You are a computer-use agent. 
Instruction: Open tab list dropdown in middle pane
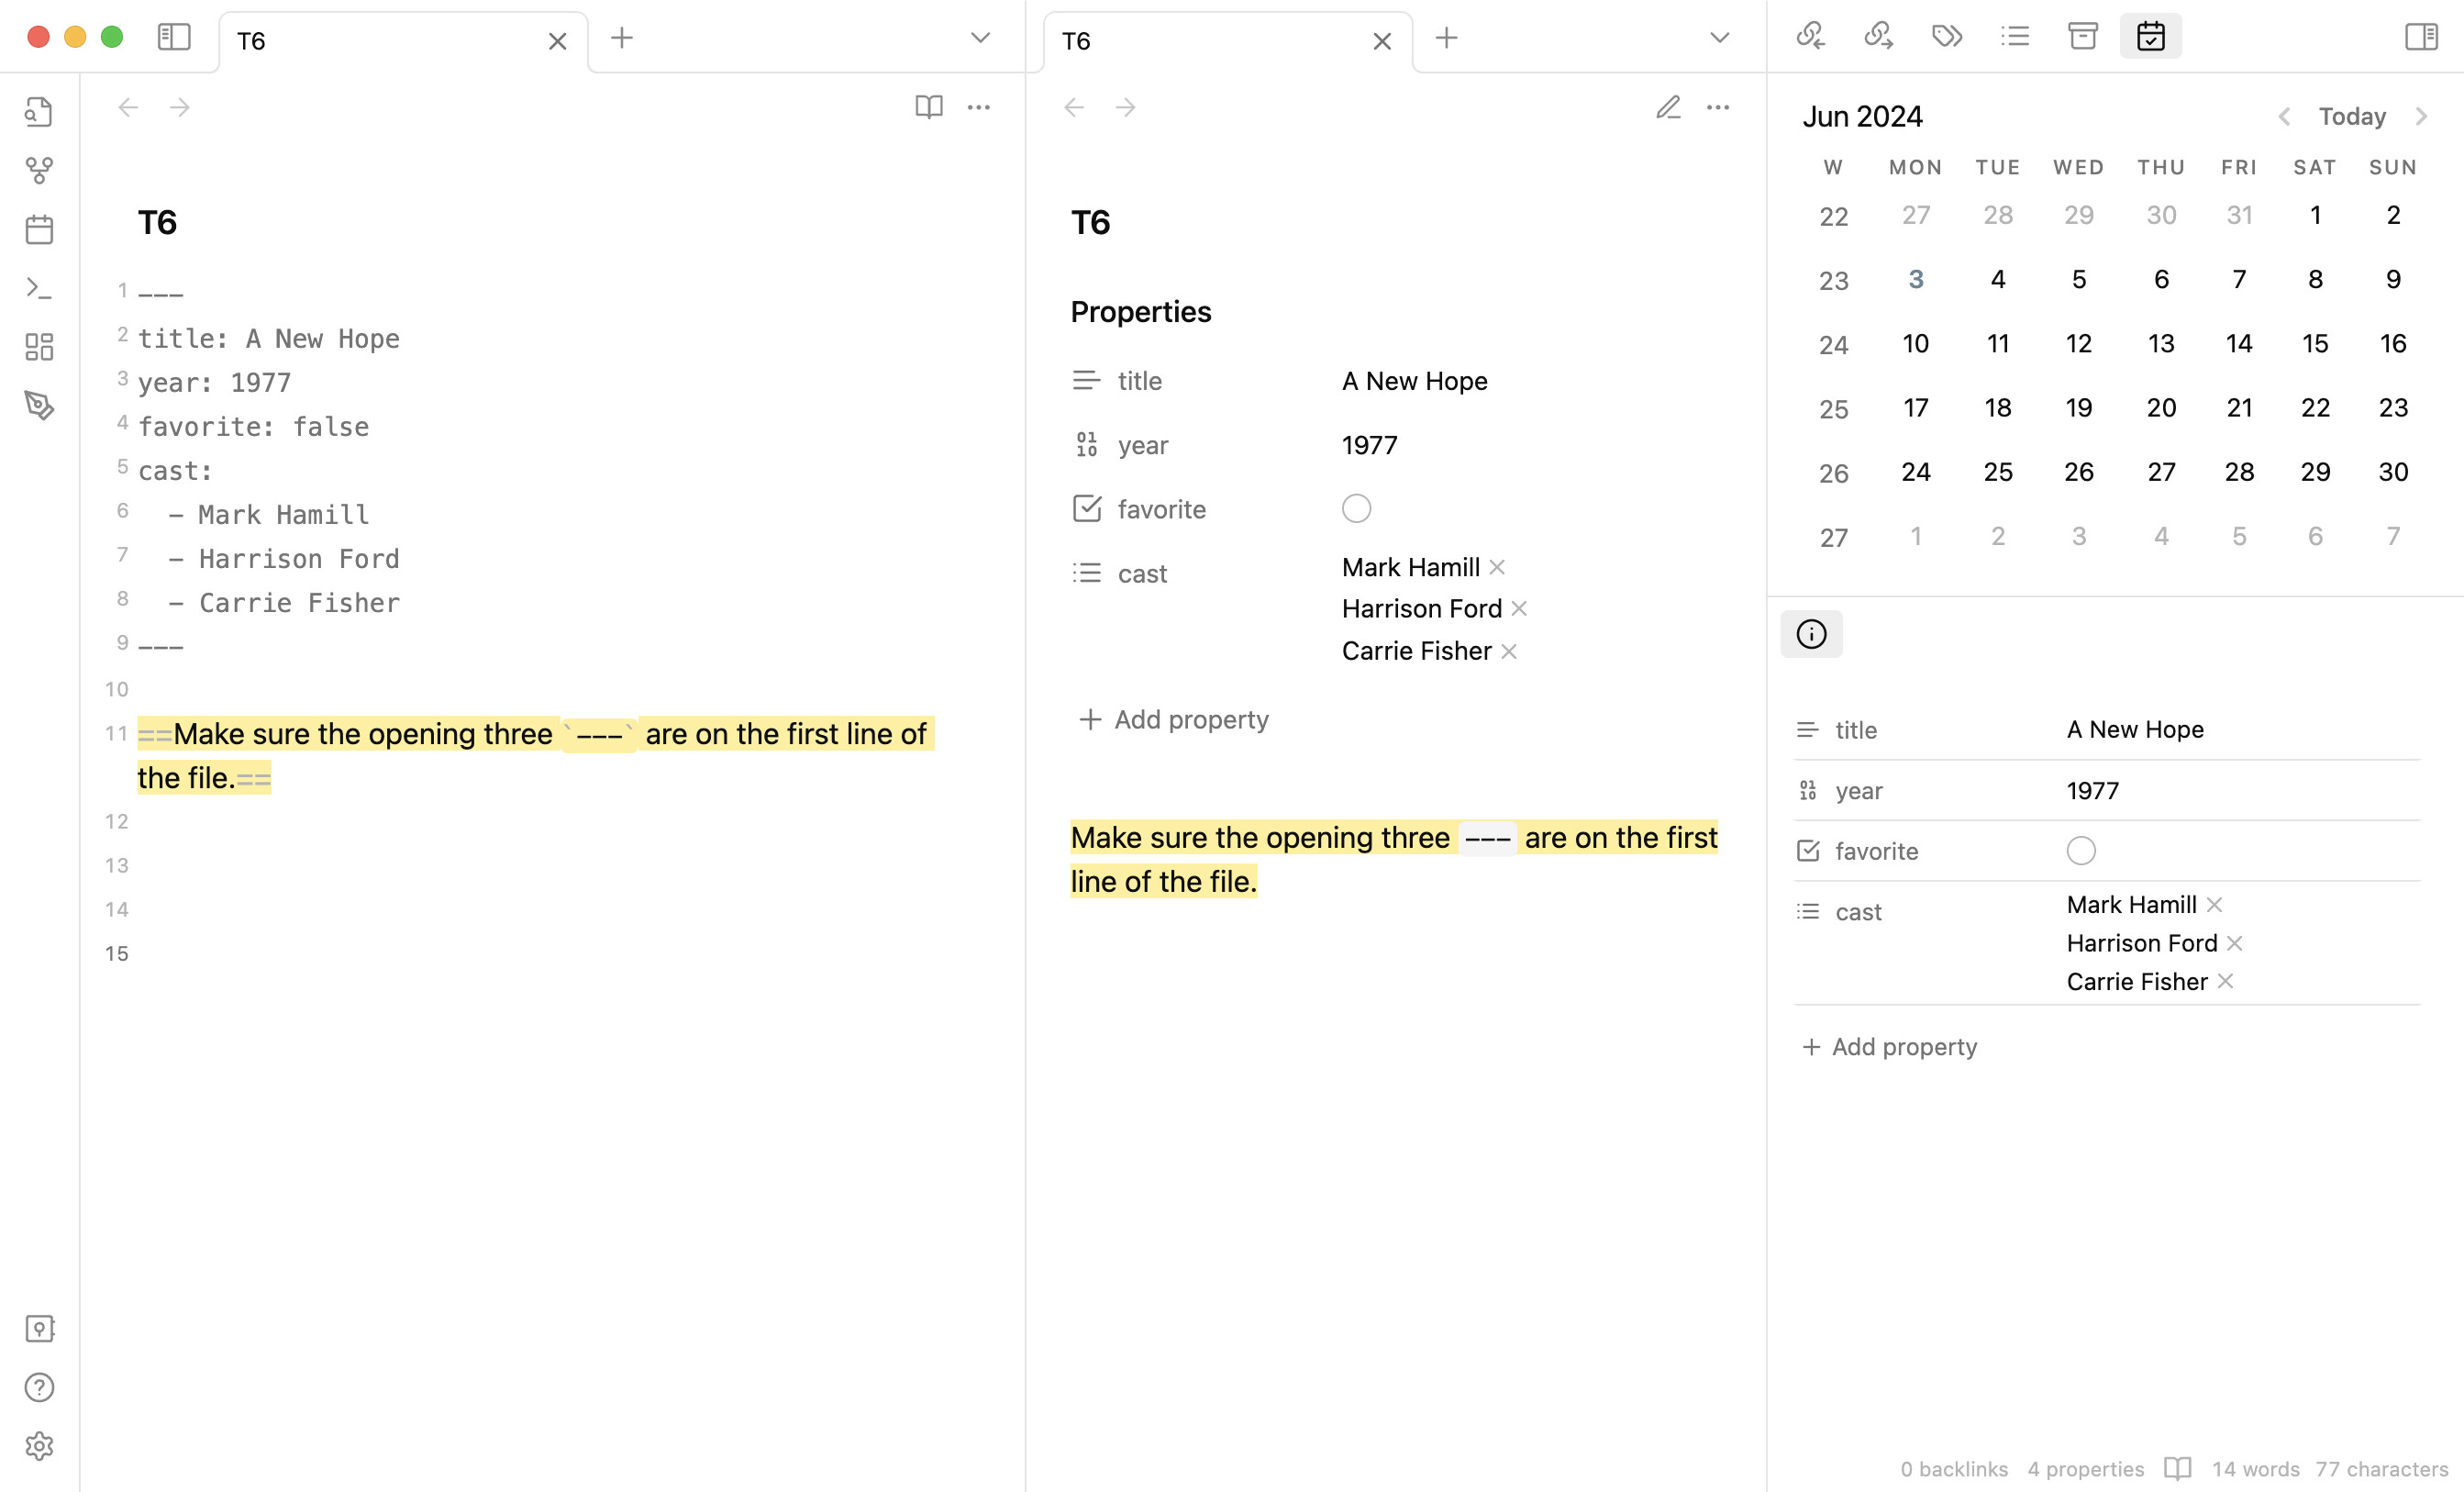[x=1719, y=38]
